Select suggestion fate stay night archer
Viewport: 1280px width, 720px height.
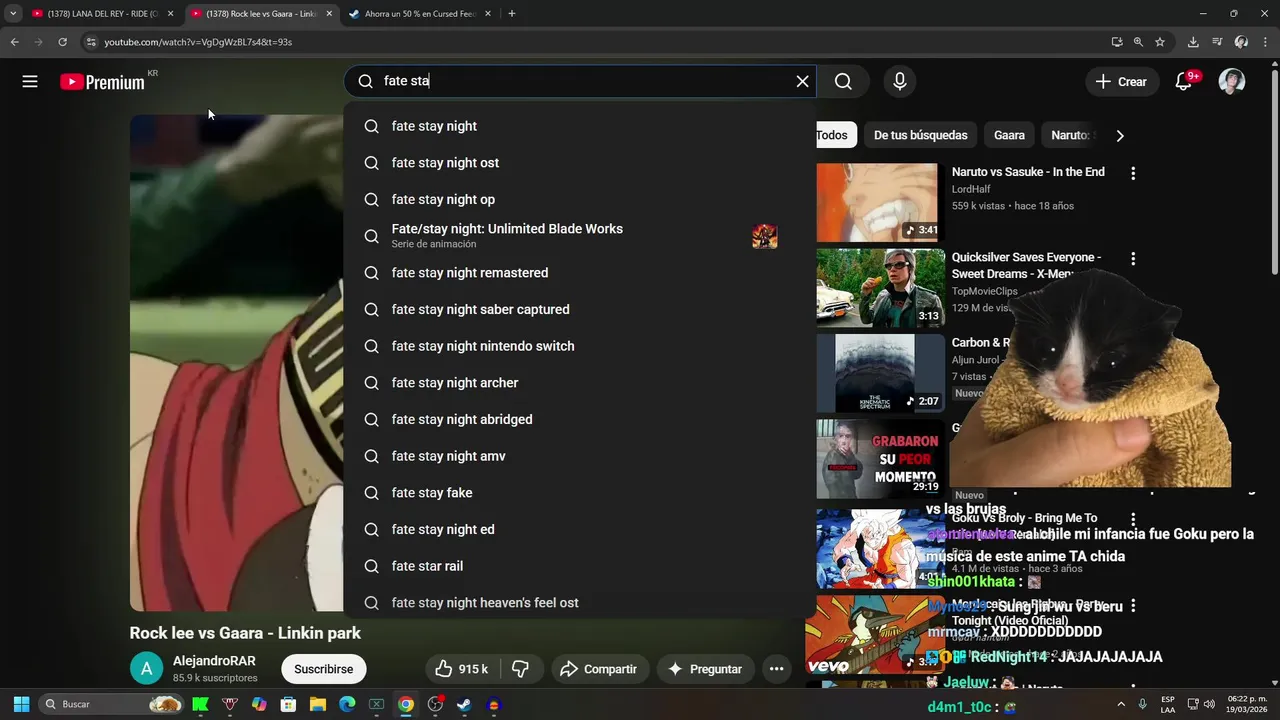[580, 383]
